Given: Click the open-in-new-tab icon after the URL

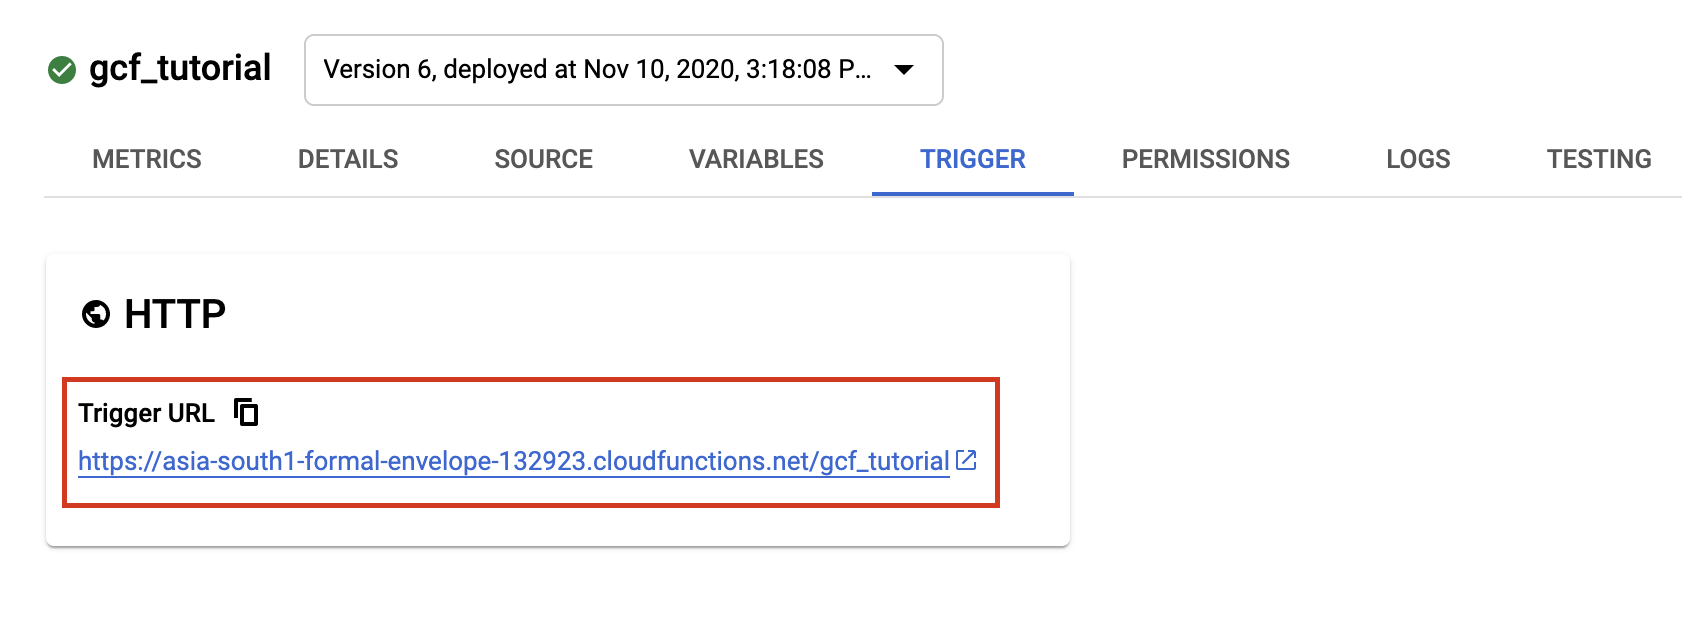Looking at the screenshot, I should coord(966,460).
